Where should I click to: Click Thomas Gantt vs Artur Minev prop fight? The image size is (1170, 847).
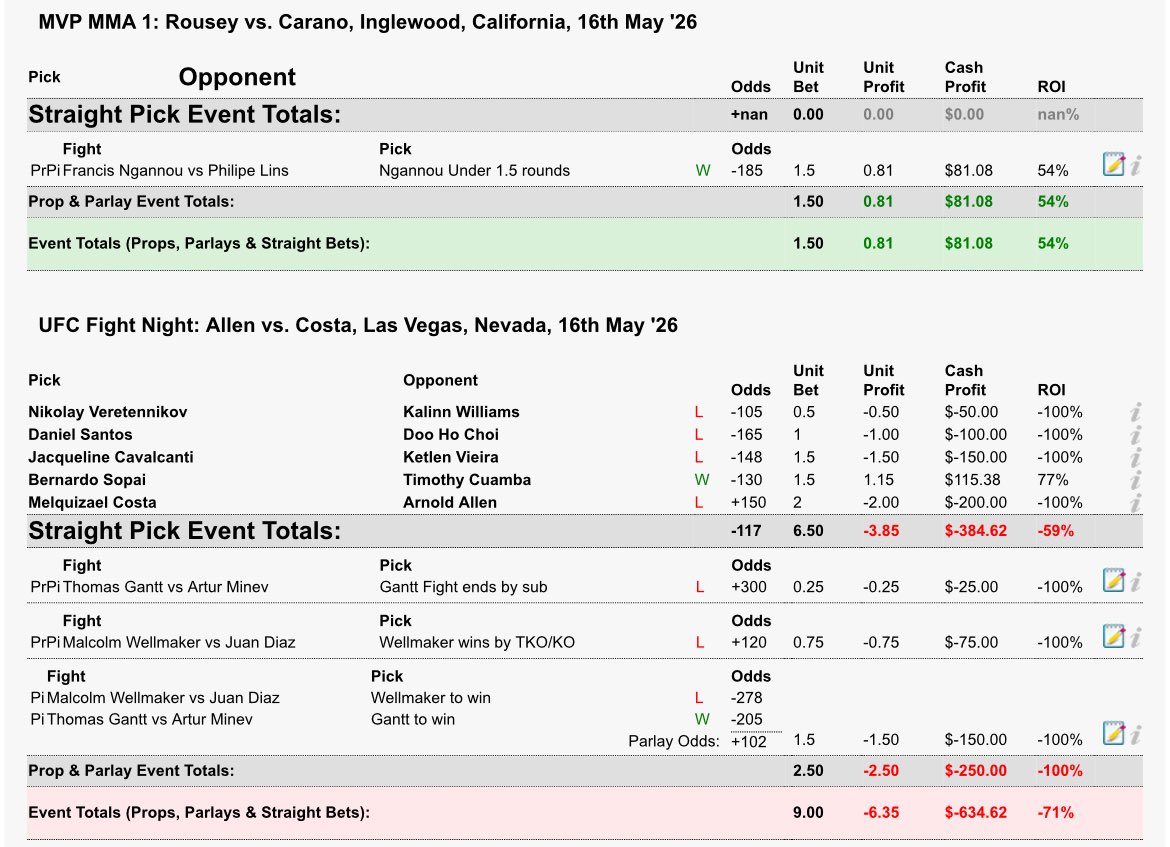point(166,587)
